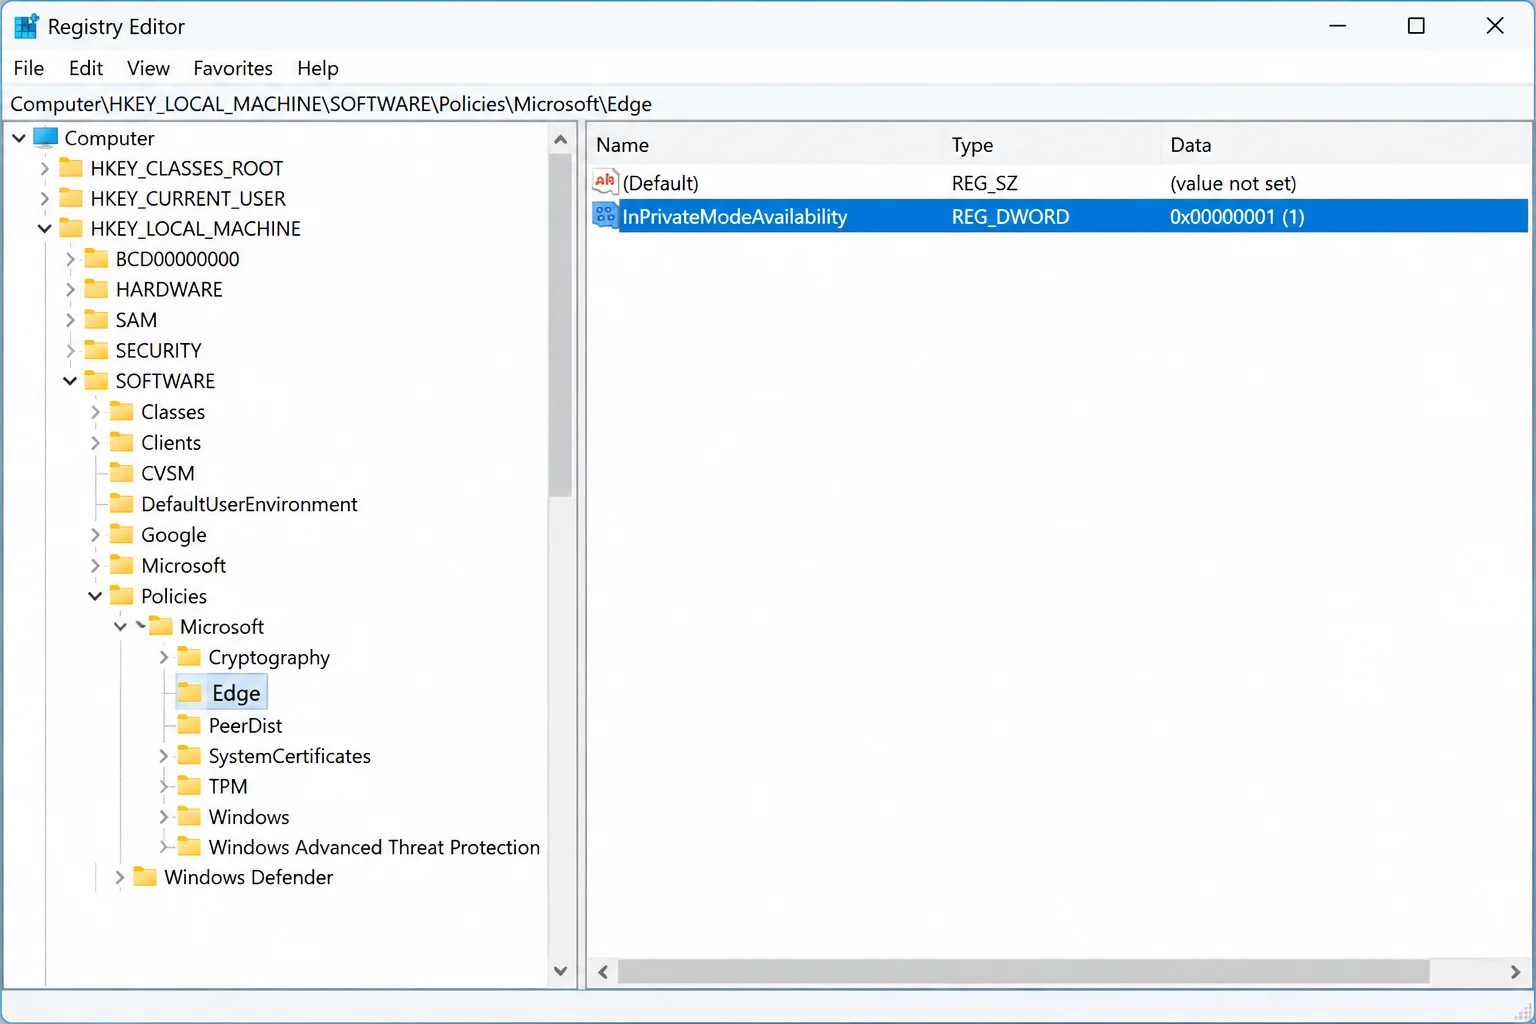Click the Registry Editor app icon in title bar
The image size is (1536, 1024).
point(26,26)
